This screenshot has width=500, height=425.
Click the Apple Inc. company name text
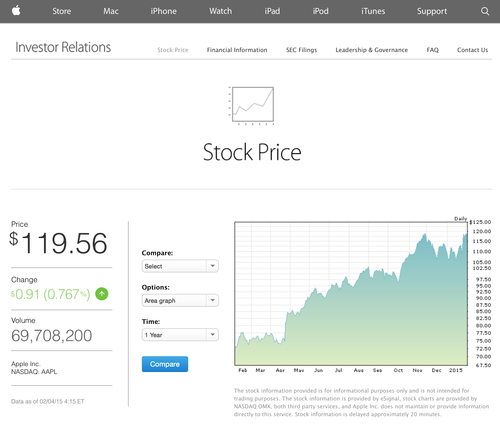(x=26, y=364)
